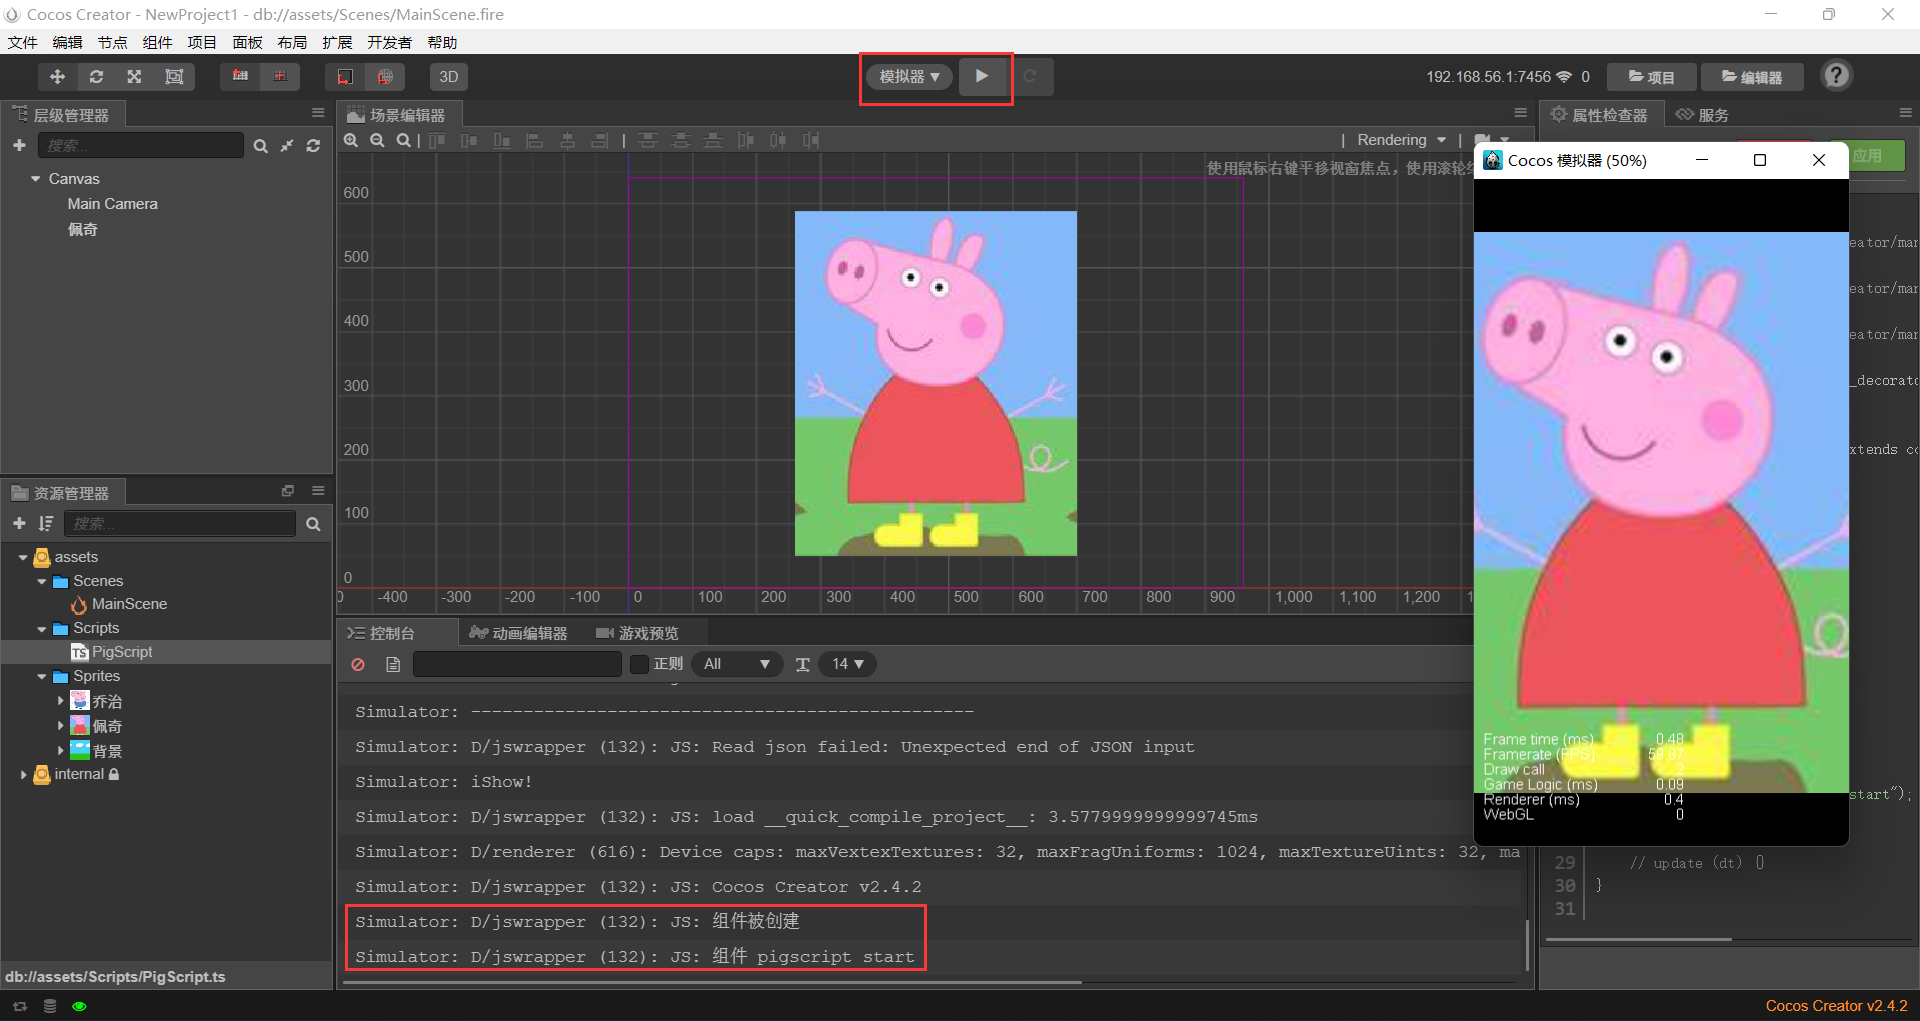The width and height of the screenshot is (1920, 1021).
Task: Open the console All filter dropdown
Action: pos(736,664)
